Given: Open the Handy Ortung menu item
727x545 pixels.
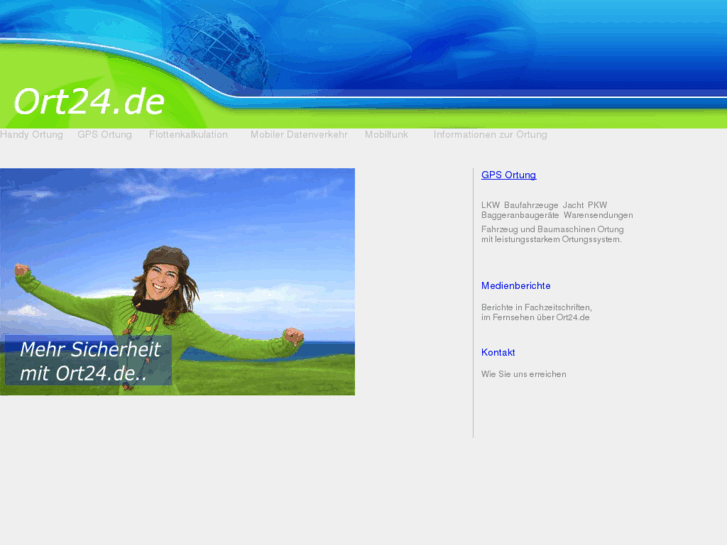Looking at the screenshot, I should (x=32, y=135).
